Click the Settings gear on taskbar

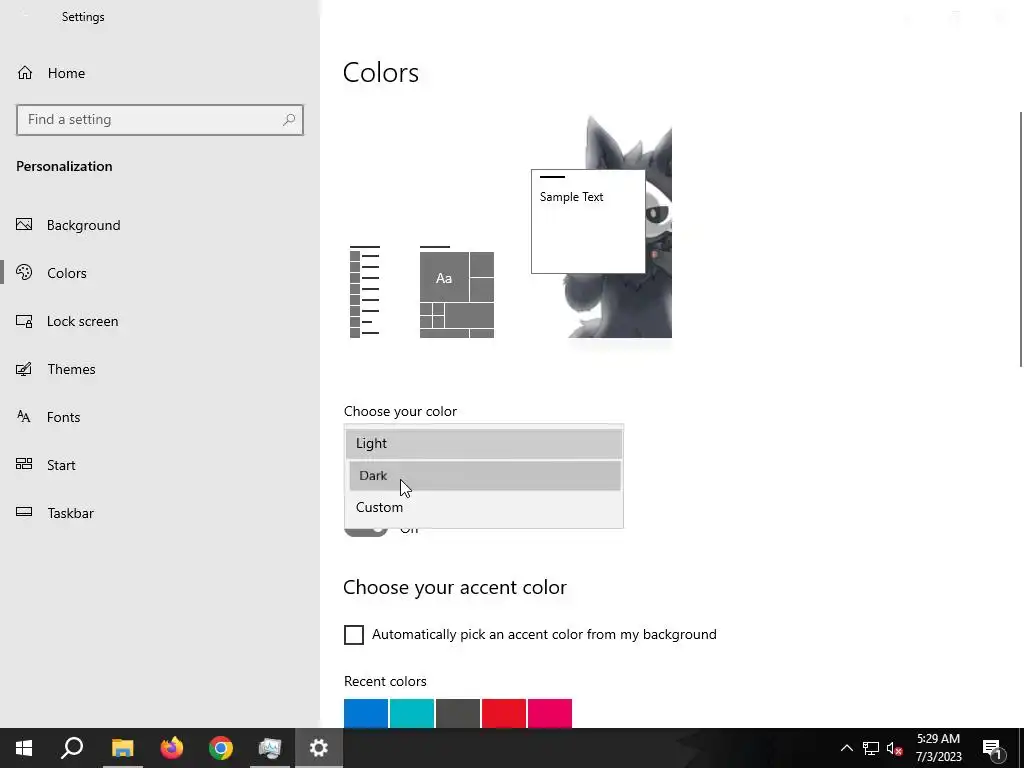click(x=319, y=748)
